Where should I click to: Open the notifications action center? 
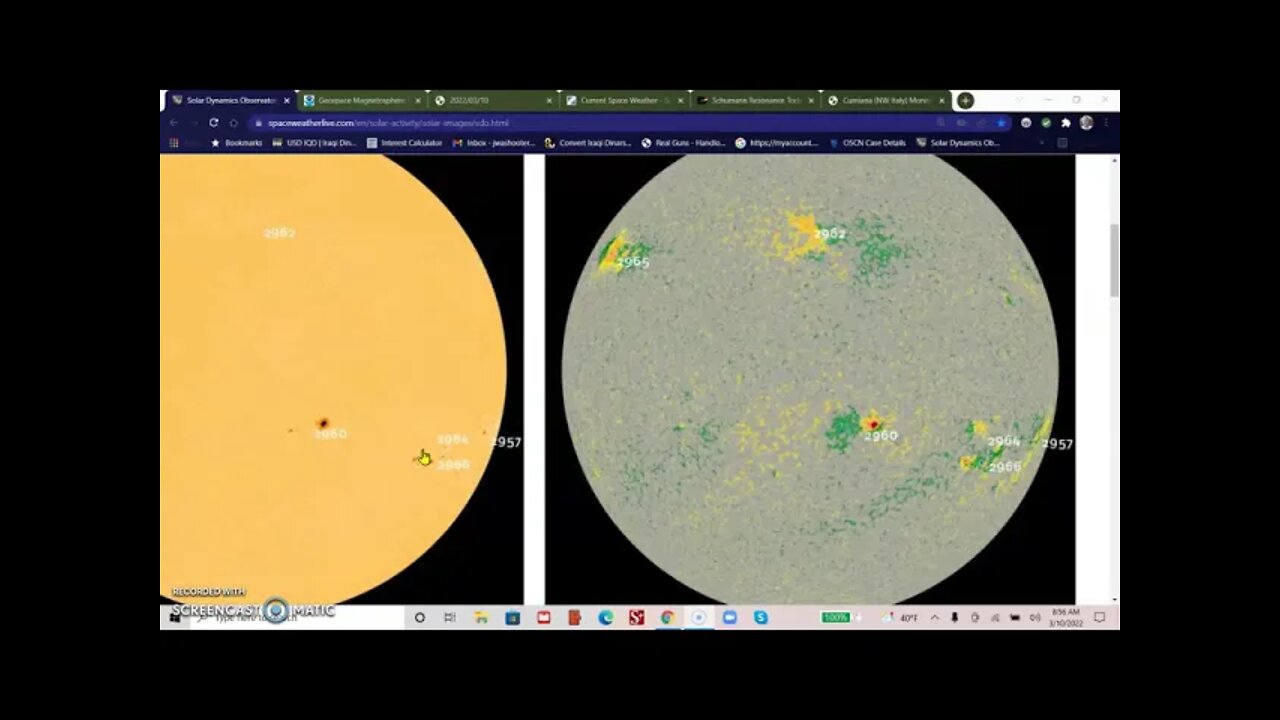[x=1100, y=618]
